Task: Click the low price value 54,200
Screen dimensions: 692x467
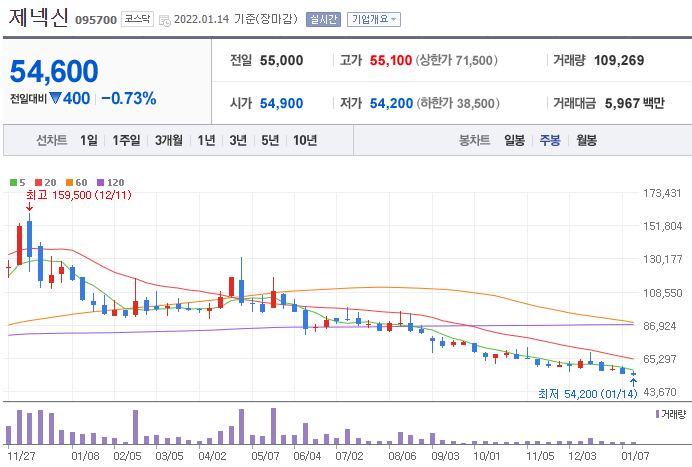Action: click(391, 103)
